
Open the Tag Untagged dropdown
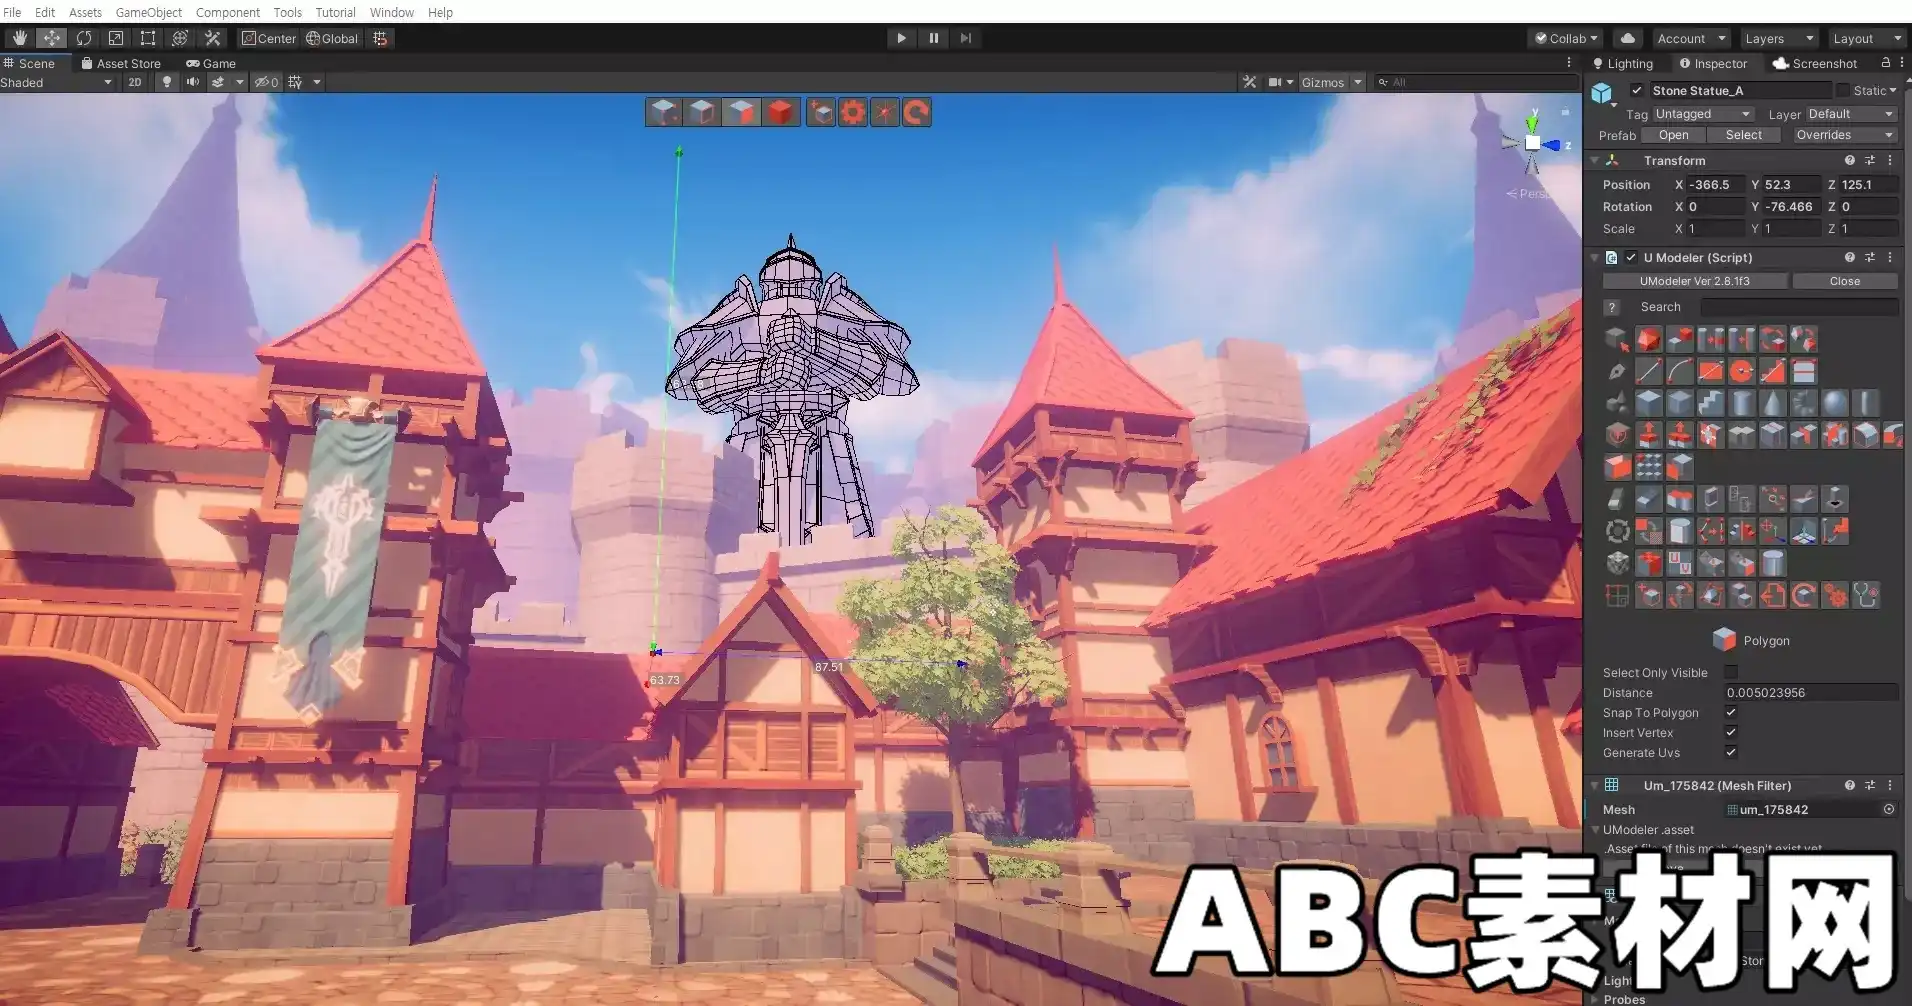click(x=1703, y=114)
